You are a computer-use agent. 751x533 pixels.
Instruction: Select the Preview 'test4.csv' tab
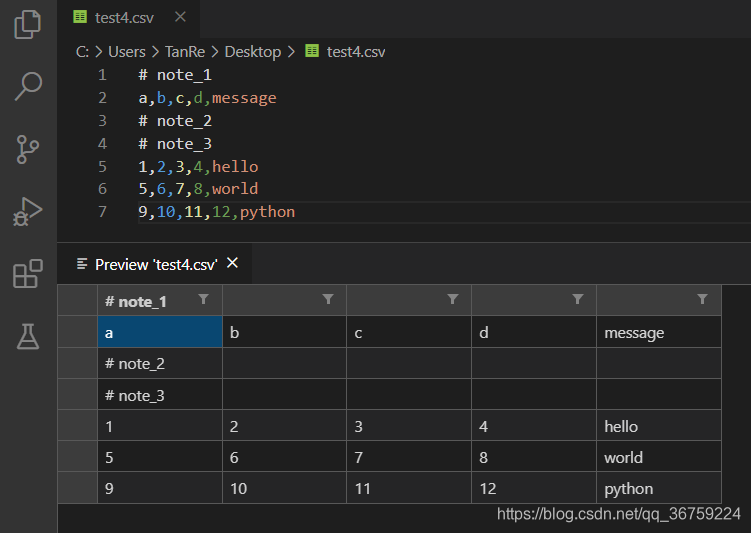click(x=155, y=264)
